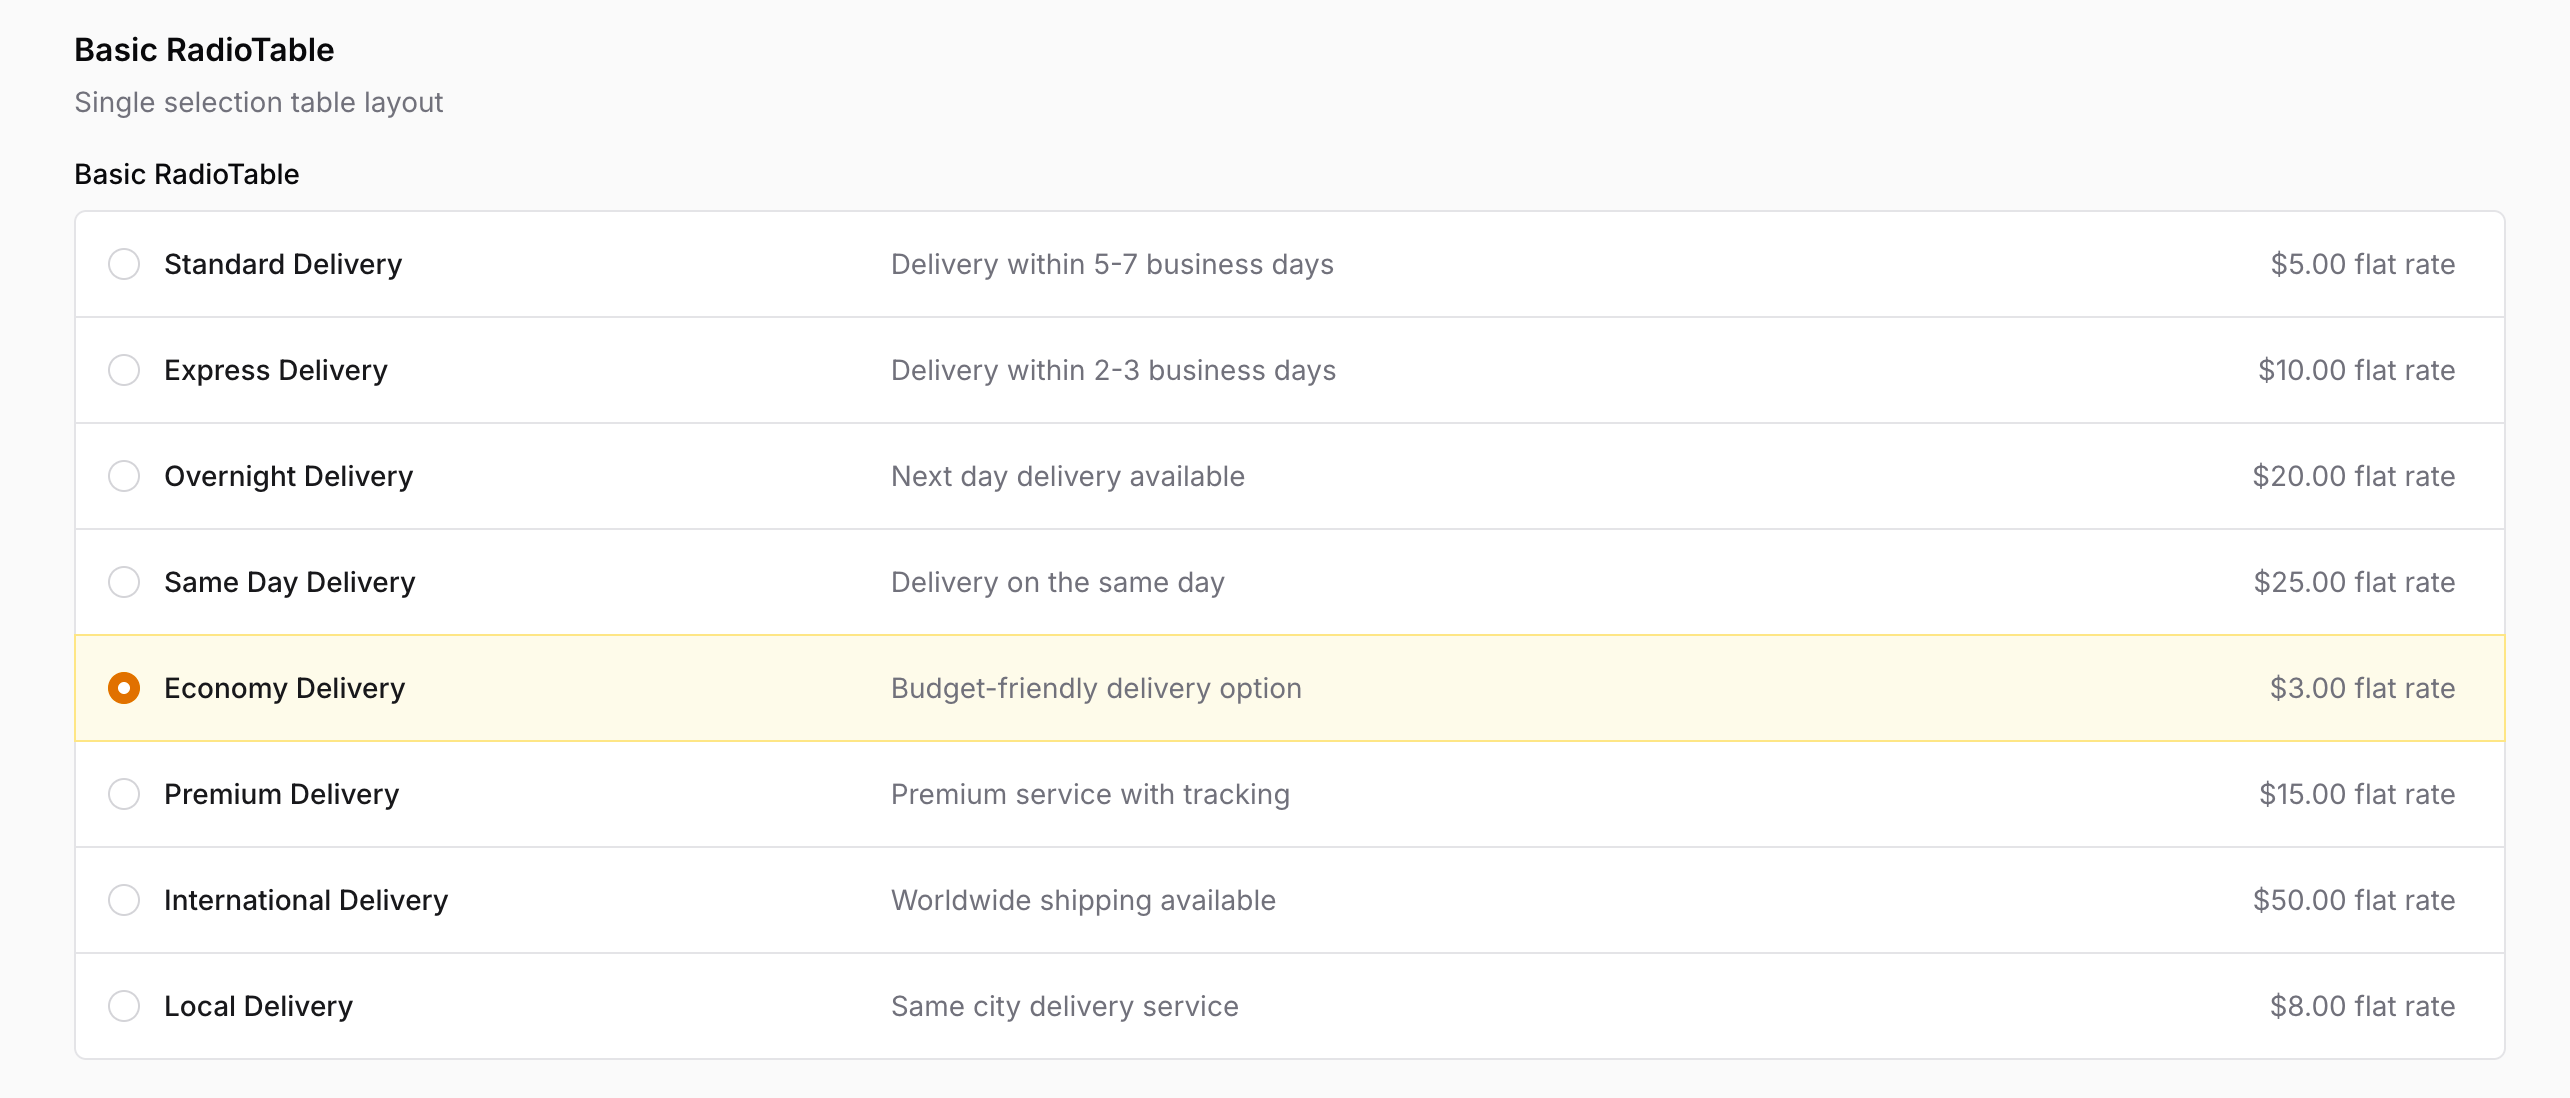Click the Budget-friendly delivery option description
This screenshot has width=2570, height=1098.
pos(1096,688)
